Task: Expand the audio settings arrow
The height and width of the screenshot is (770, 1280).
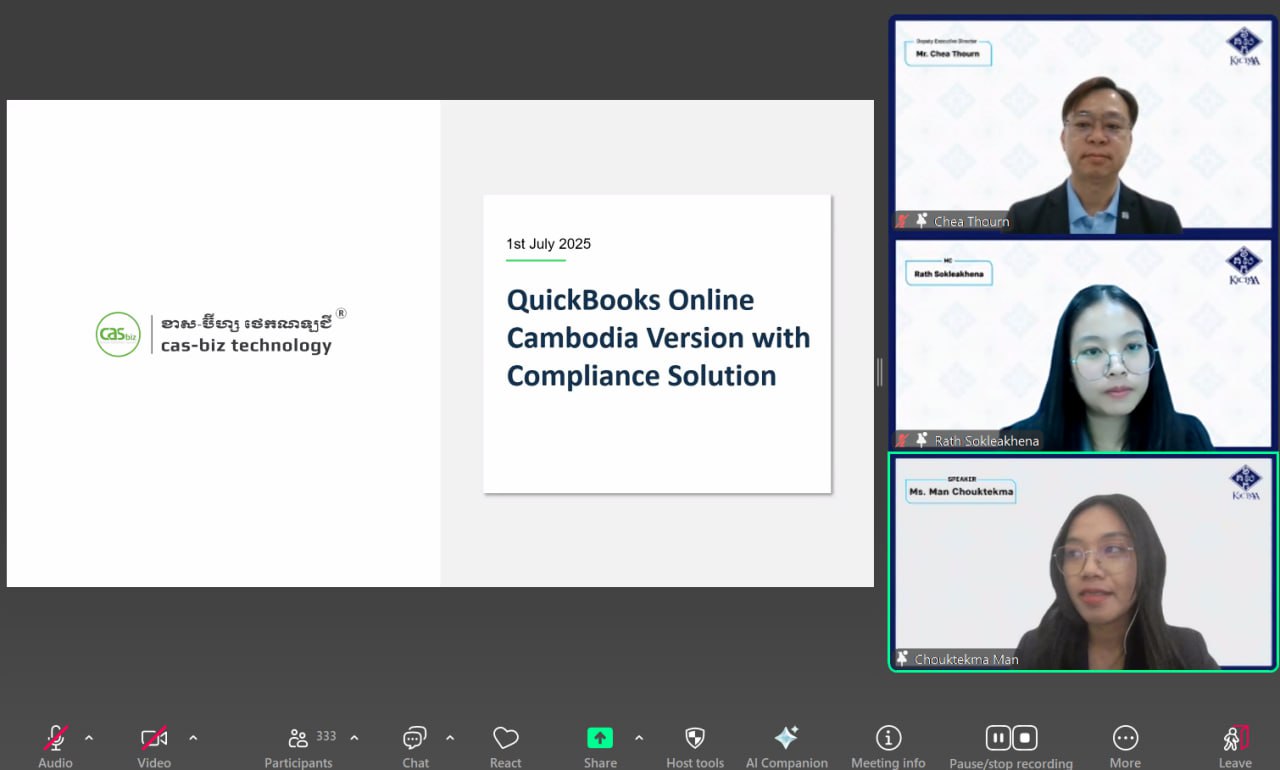Action: point(89,738)
